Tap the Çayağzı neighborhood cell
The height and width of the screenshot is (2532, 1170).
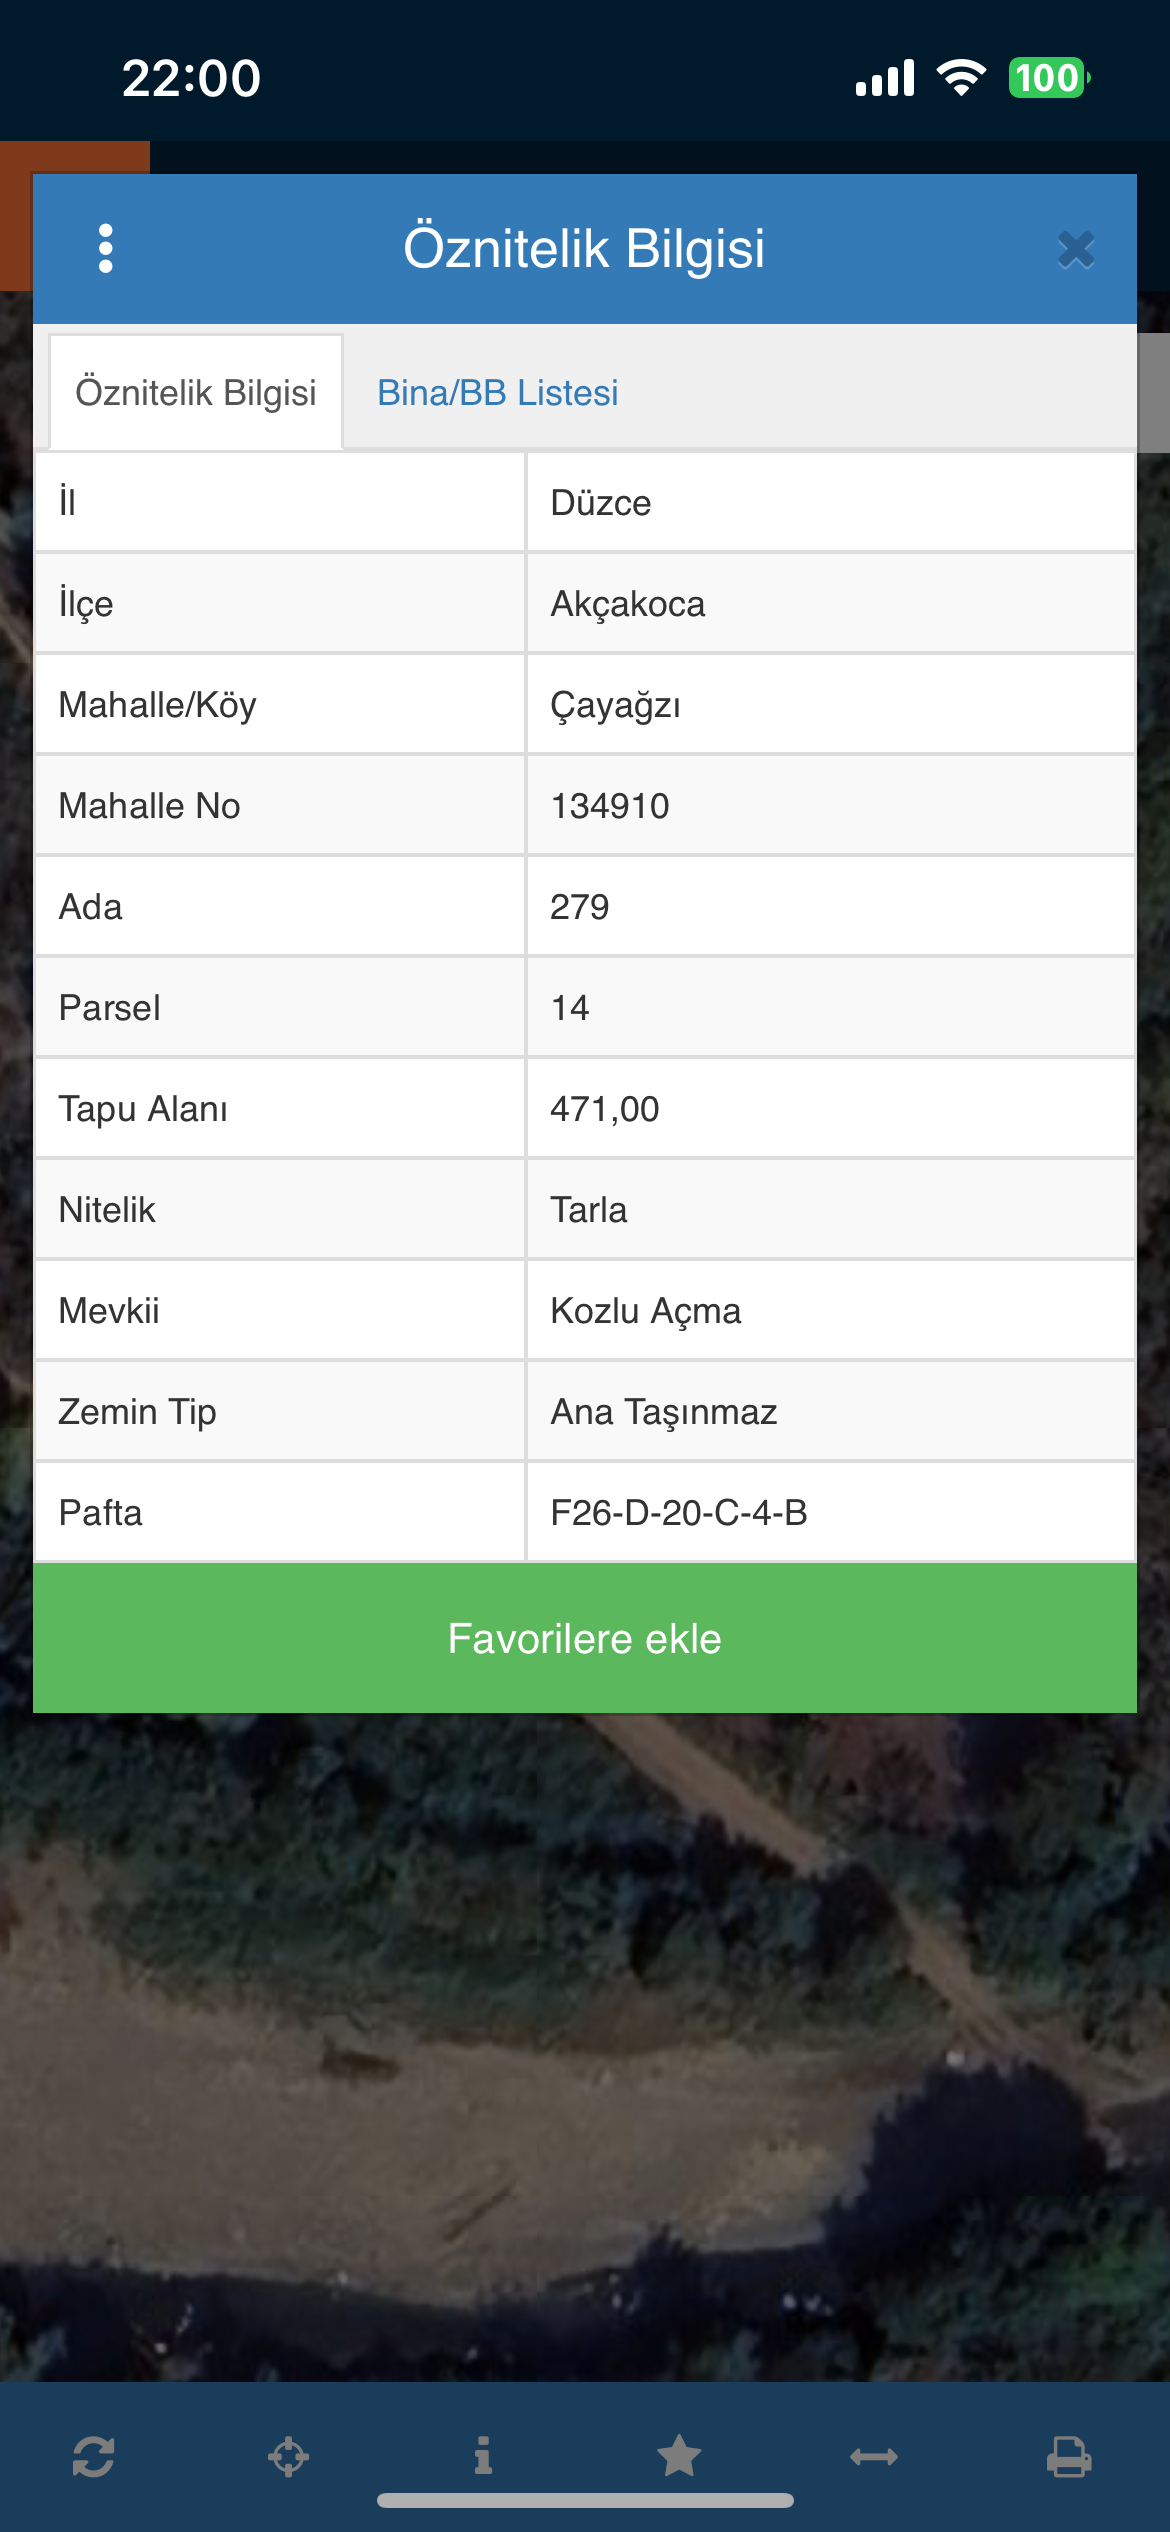tap(615, 705)
